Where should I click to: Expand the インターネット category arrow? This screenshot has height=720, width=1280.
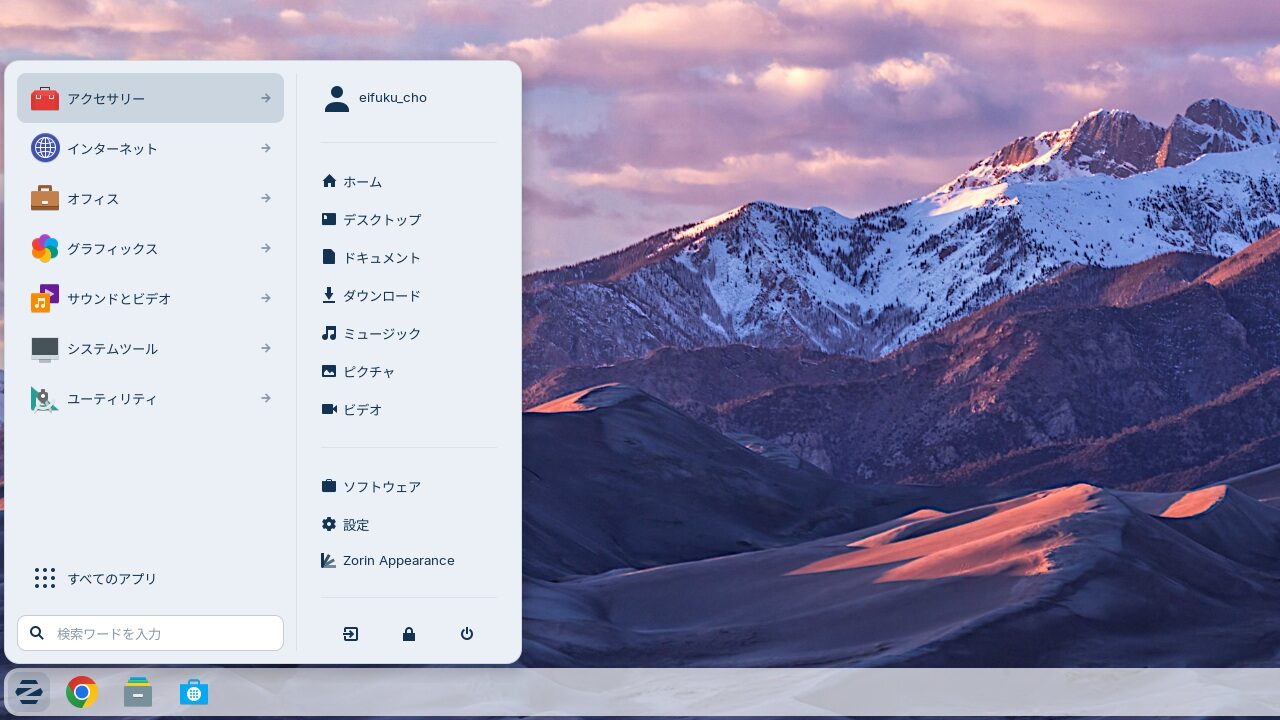tap(266, 148)
